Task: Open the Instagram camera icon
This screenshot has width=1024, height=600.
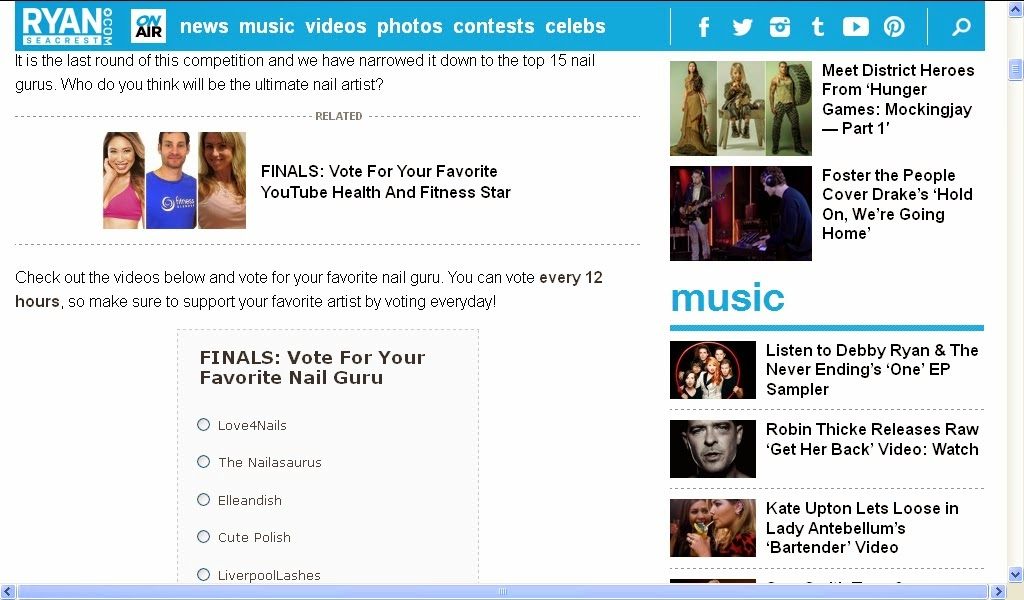Action: coord(780,27)
